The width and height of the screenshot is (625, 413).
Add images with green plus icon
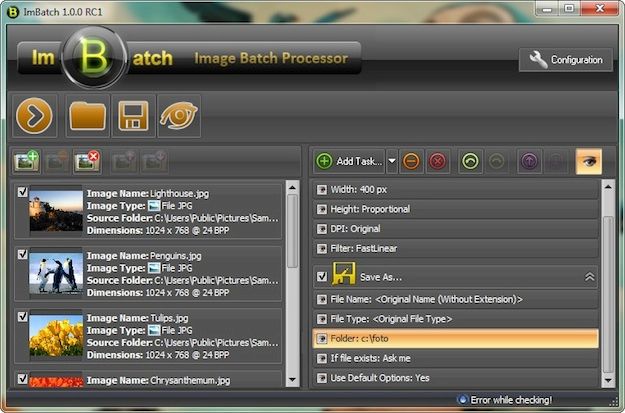pyautogui.click(x=26, y=161)
